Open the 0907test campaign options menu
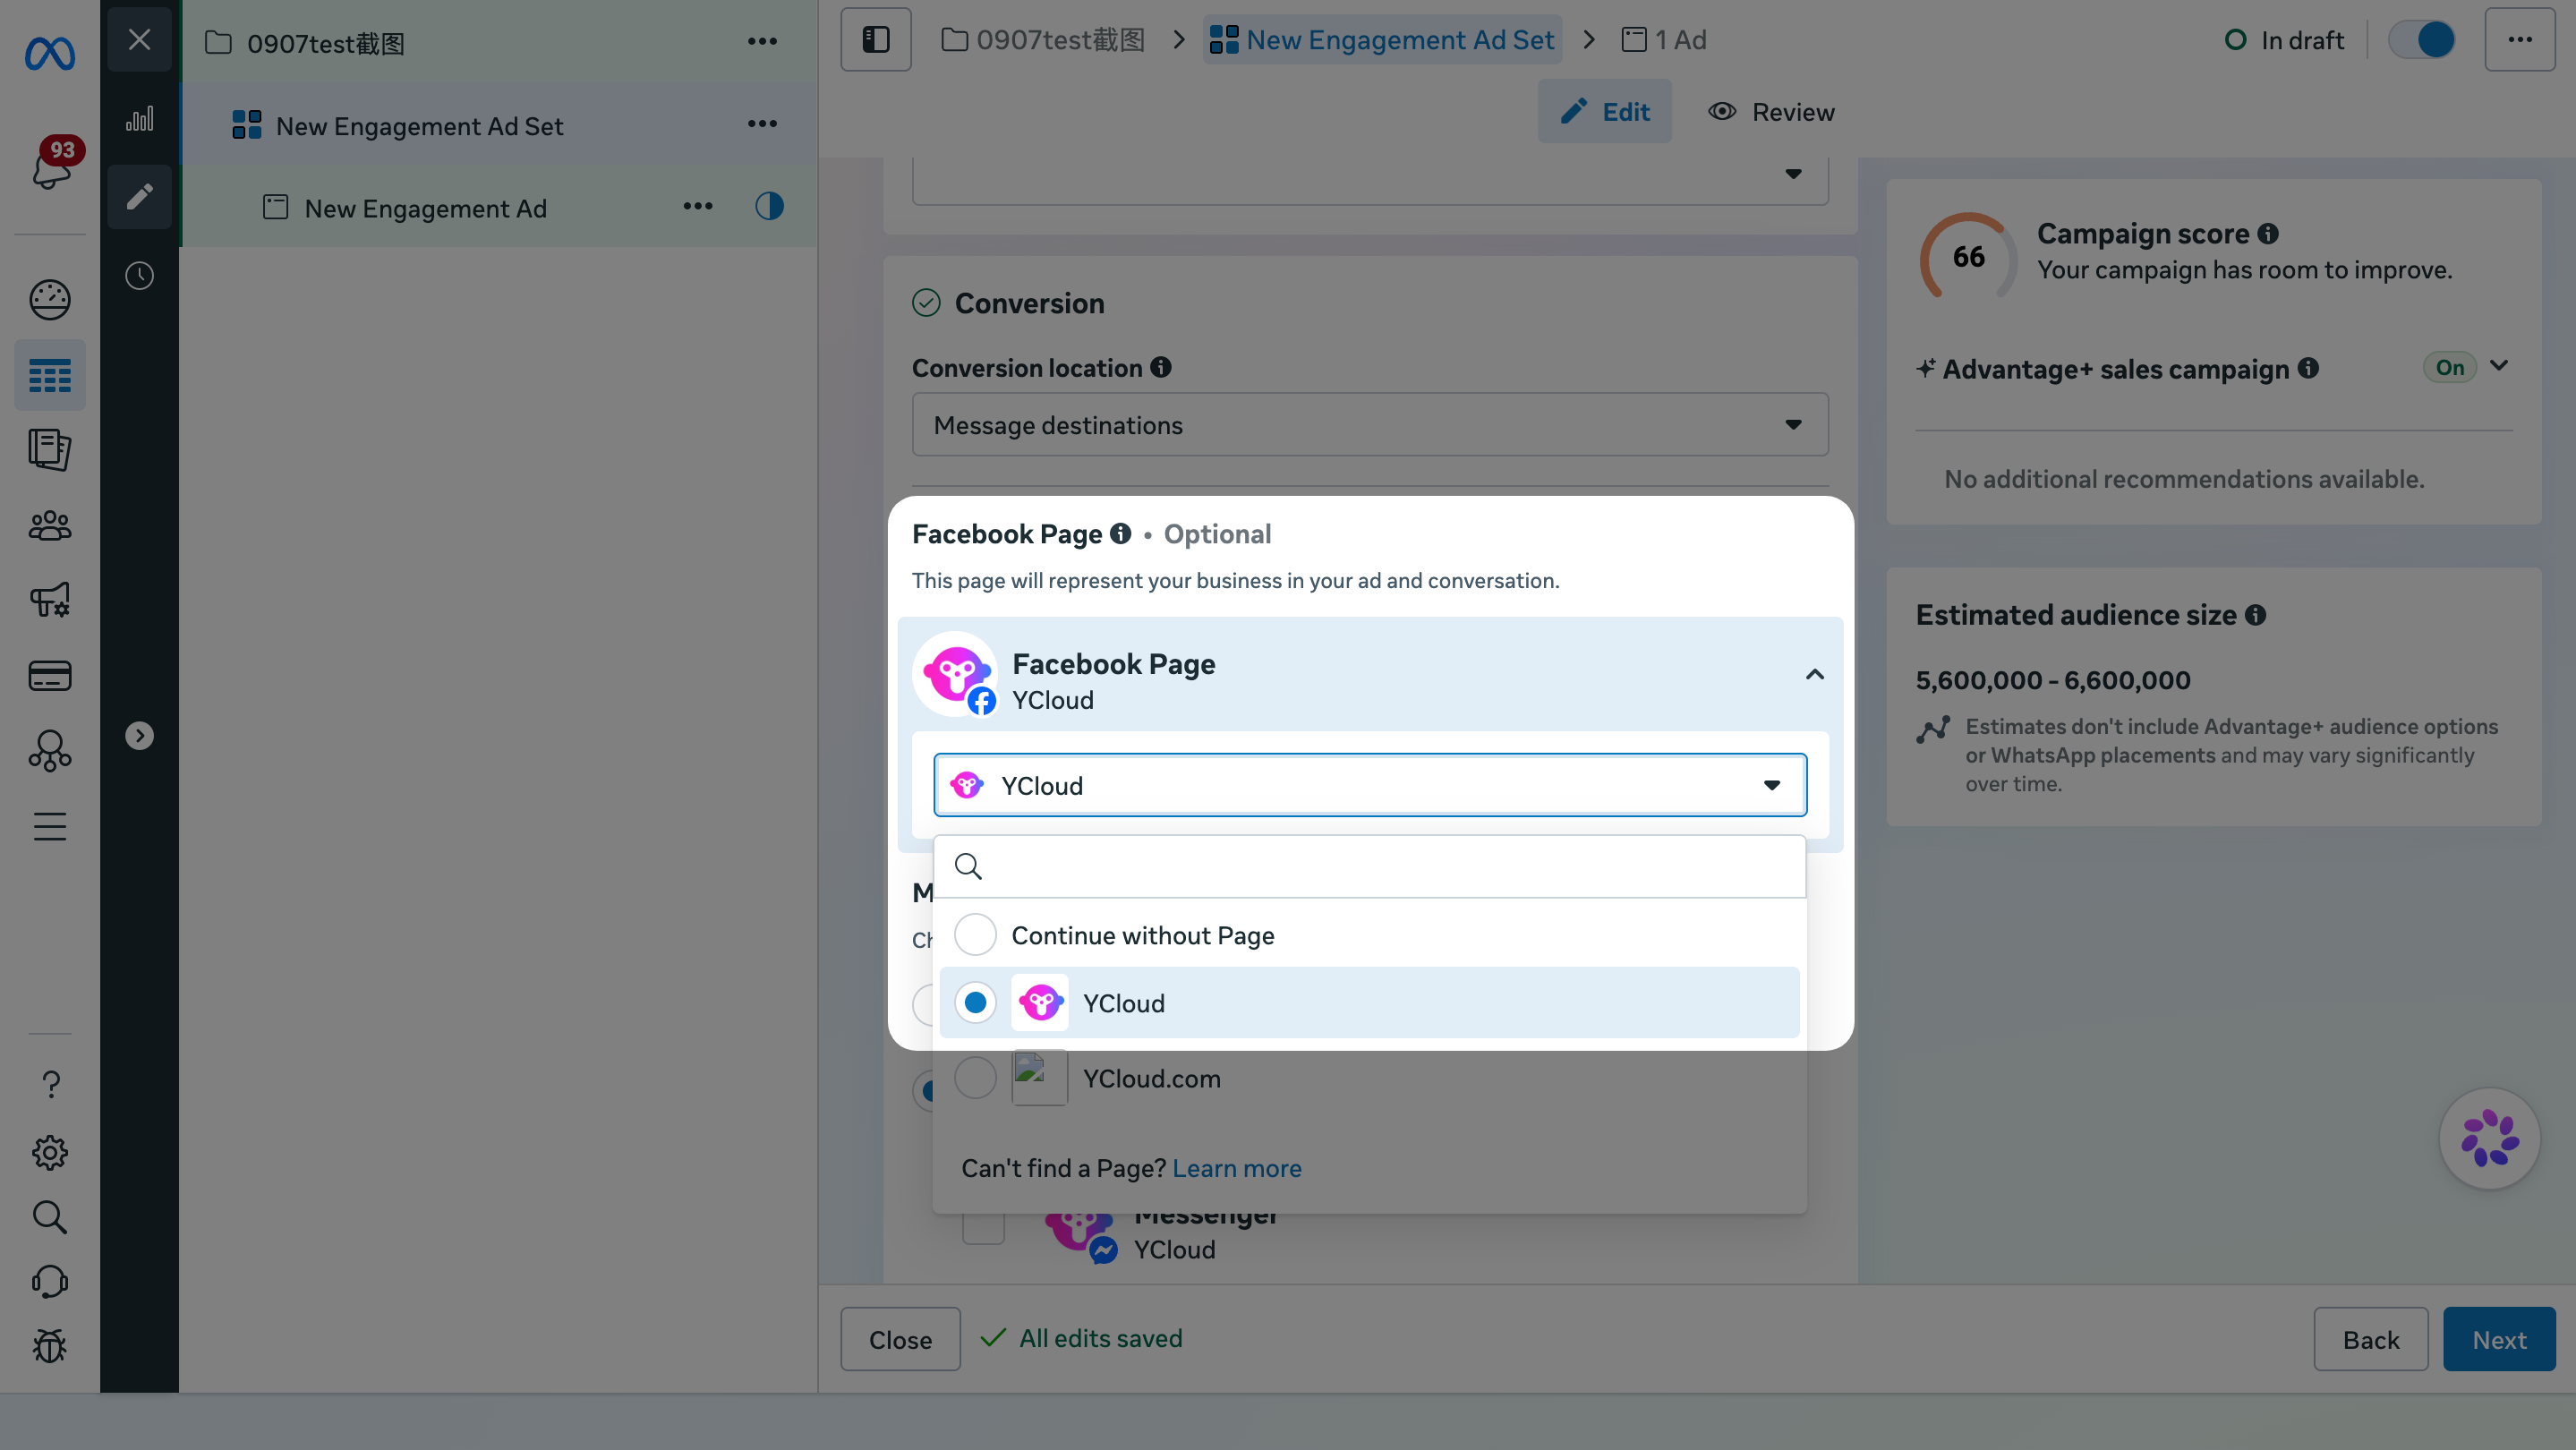Screen dimensions: 2576x1450 click(x=762, y=41)
